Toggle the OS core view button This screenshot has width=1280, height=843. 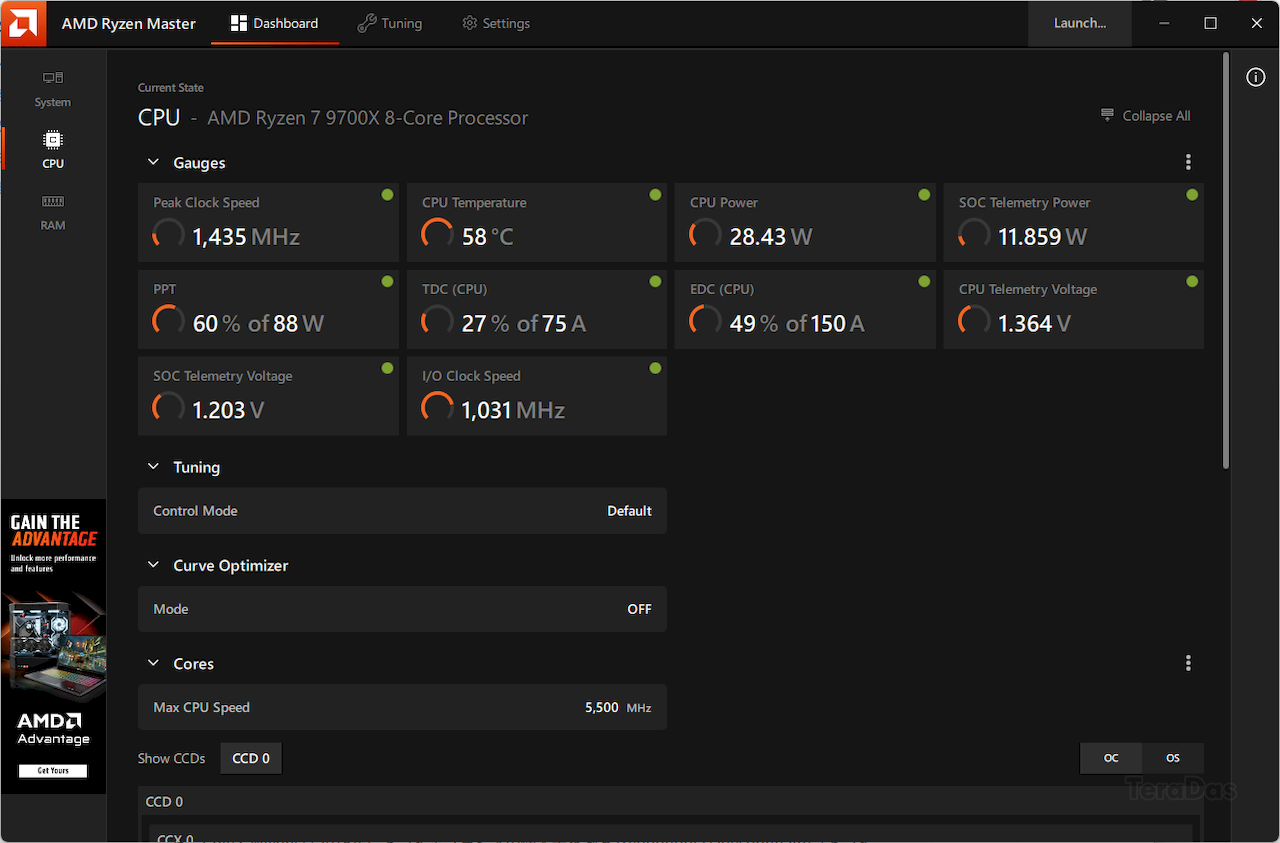(1173, 758)
